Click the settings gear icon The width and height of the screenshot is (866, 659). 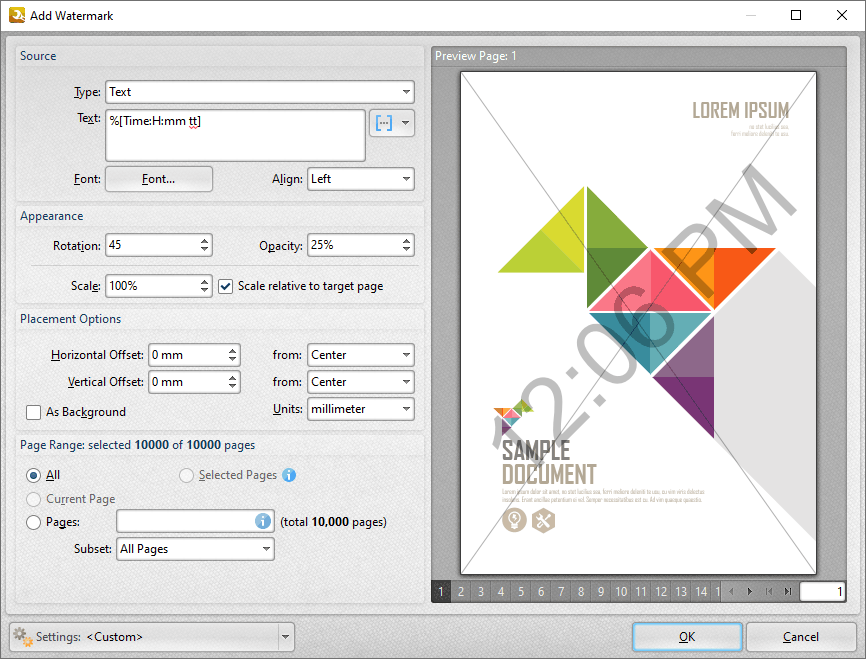coord(20,636)
